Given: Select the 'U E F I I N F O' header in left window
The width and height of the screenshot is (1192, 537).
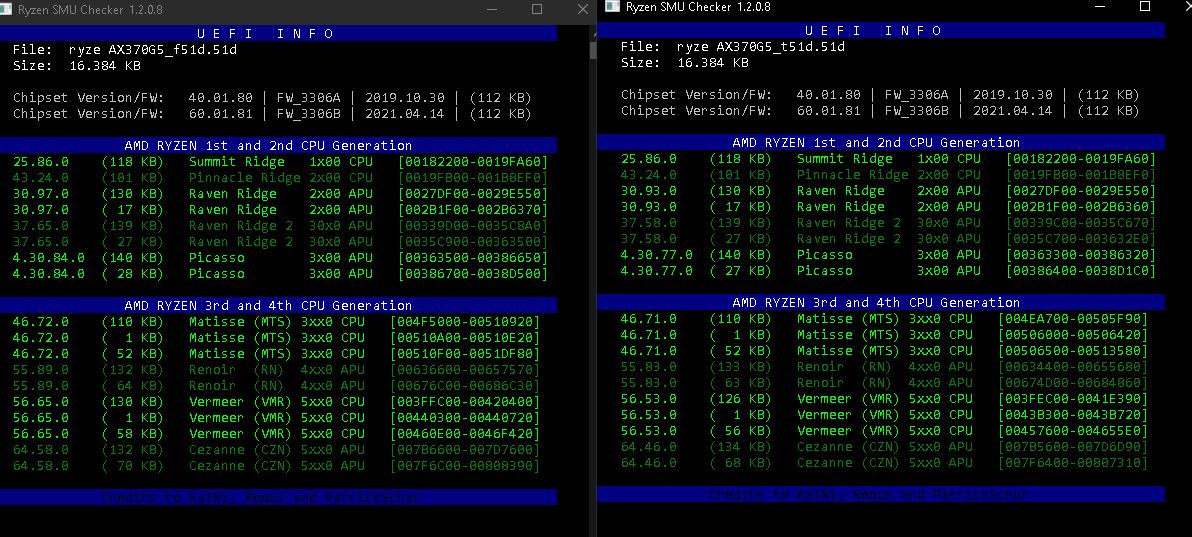Looking at the screenshot, I should pyautogui.click(x=265, y=33).
